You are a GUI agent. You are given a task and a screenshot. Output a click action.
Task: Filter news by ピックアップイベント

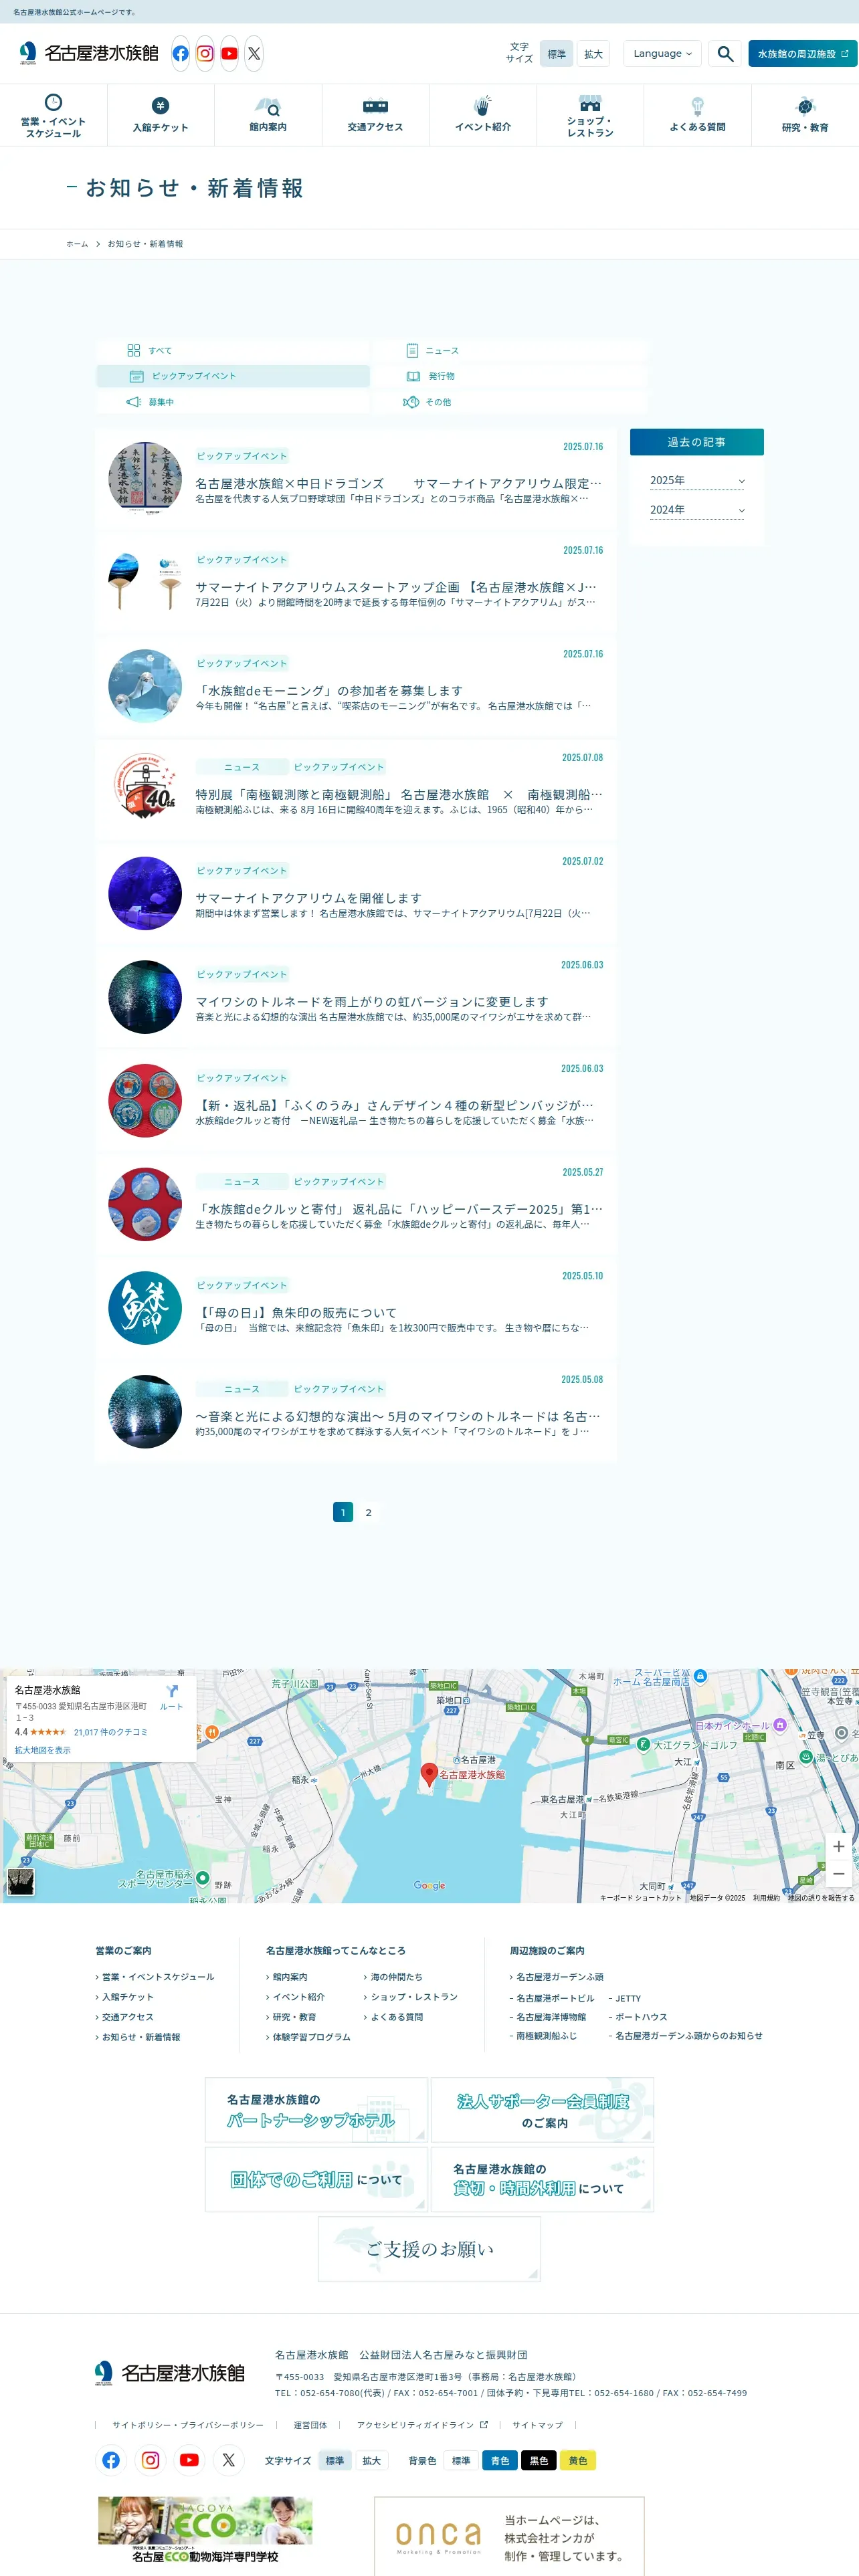coord(233,376)
